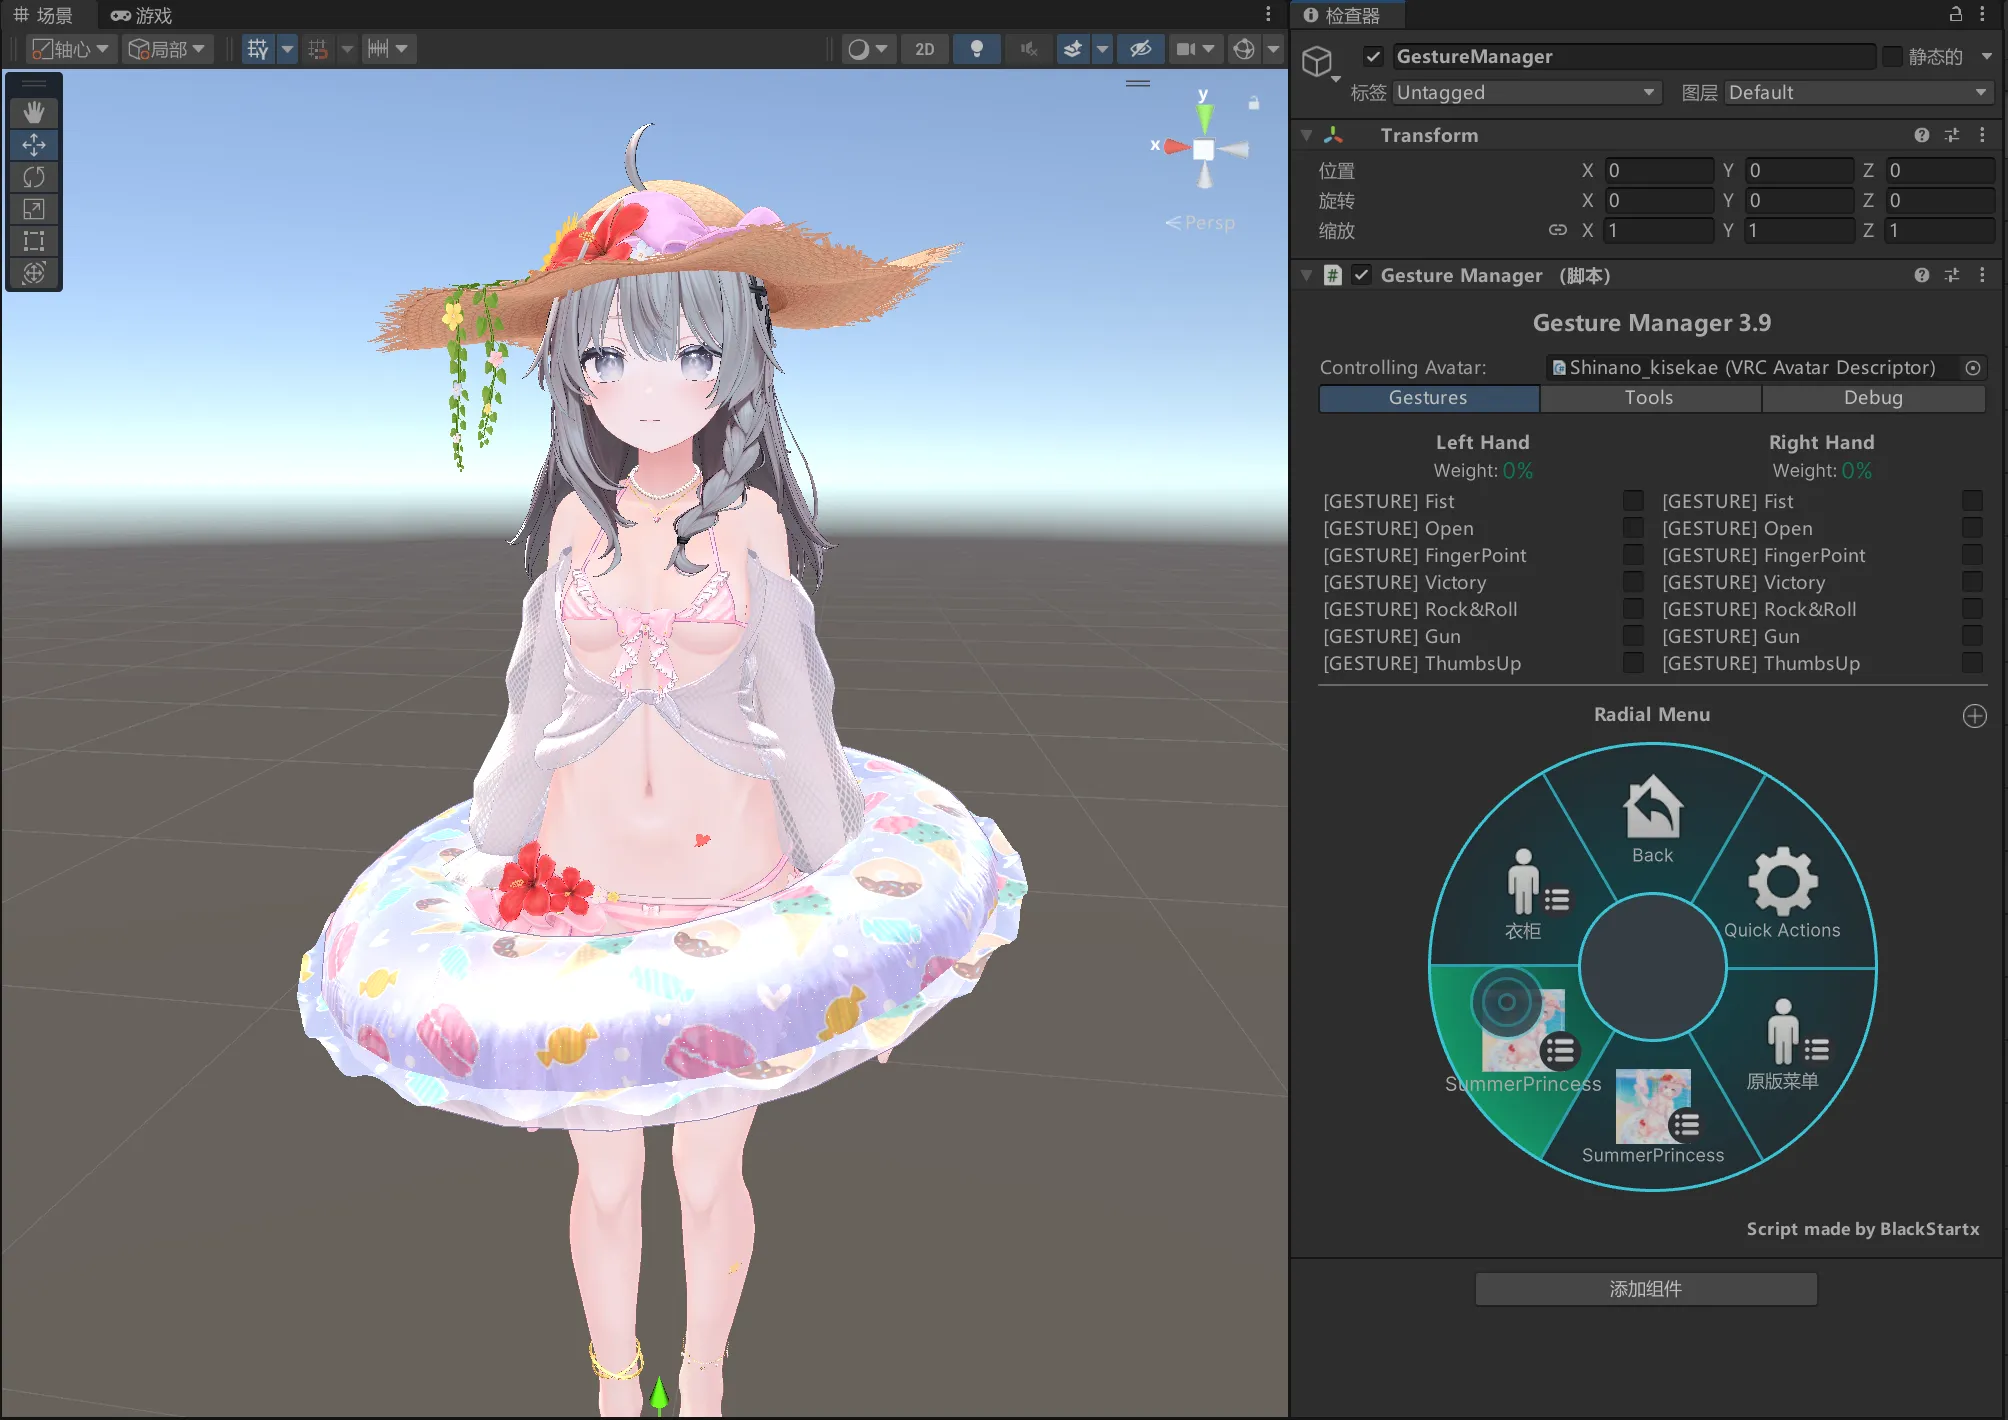
Task: Open Quick Actions in the radial menu
Action: (1782, 893)
